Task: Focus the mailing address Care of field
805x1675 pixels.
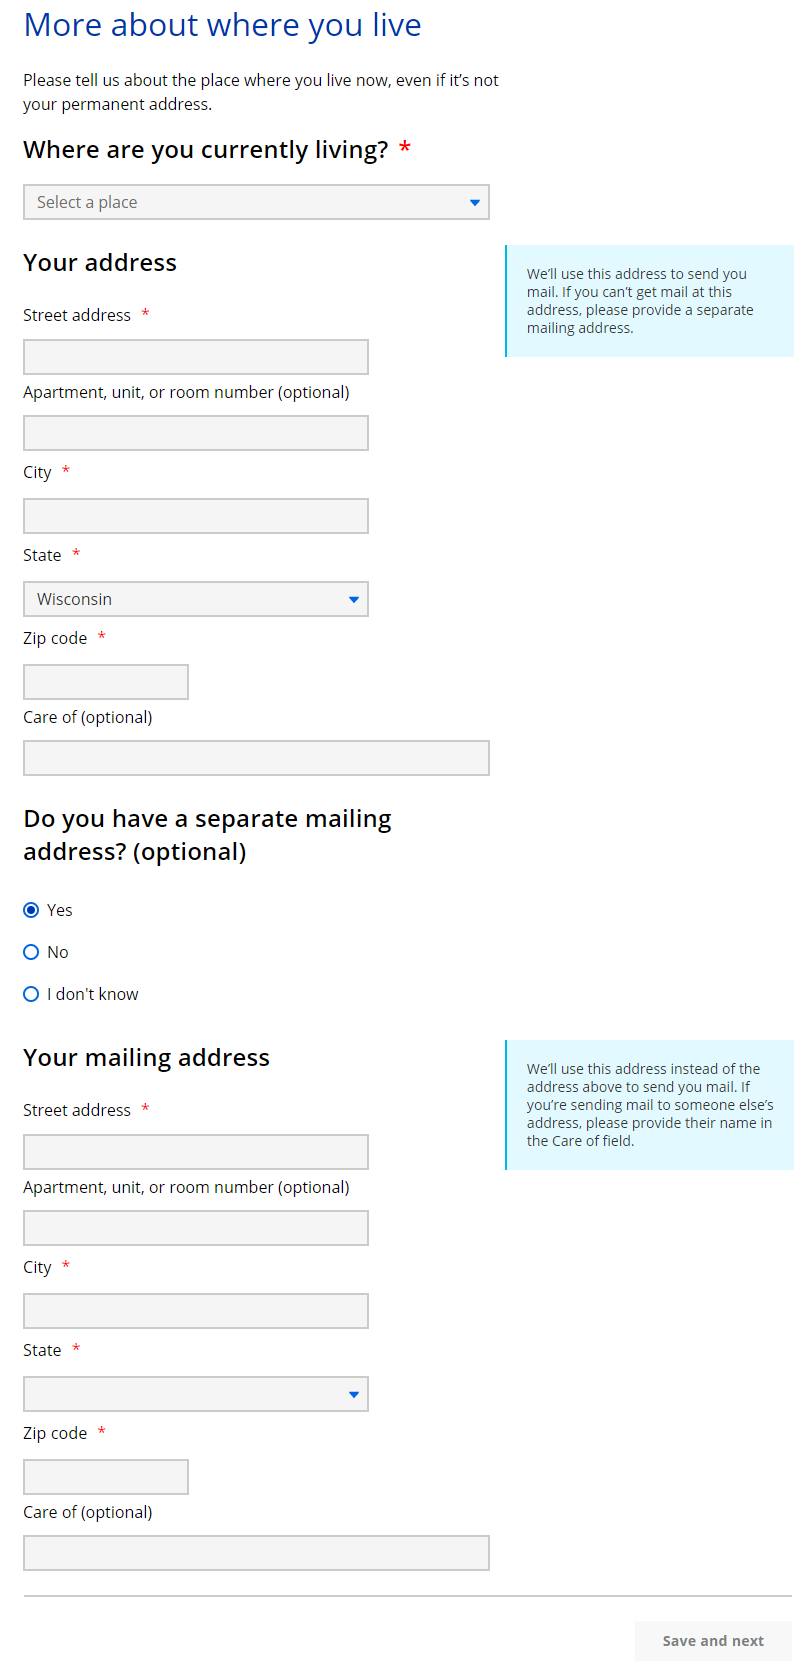Action: pyautogui.click(x=256, y=1553)
